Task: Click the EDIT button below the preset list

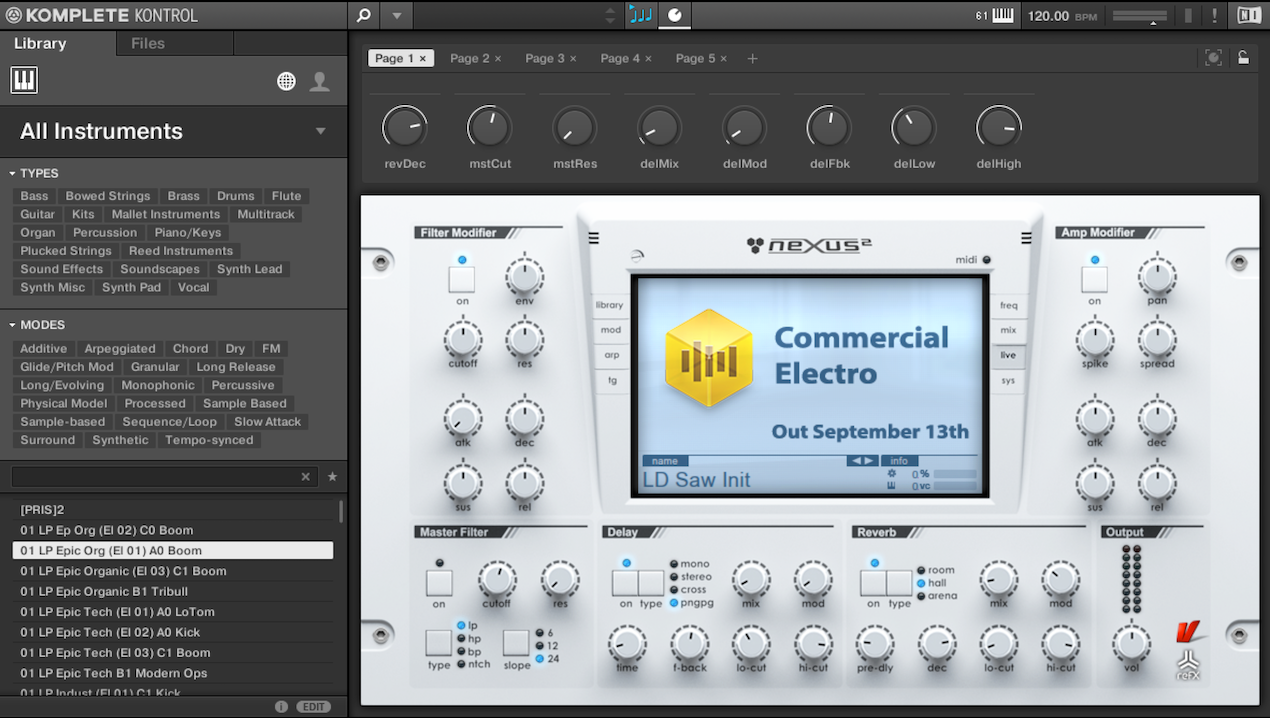Action: (x=313, y=707)
